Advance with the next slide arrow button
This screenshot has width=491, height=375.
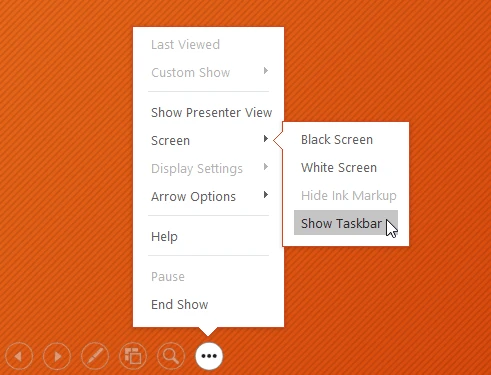pos(57,356)
